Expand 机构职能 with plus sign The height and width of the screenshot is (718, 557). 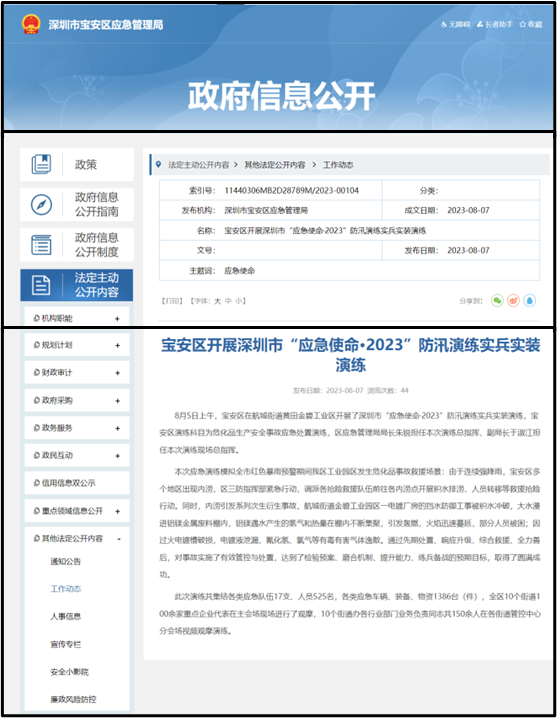(117, 319)
